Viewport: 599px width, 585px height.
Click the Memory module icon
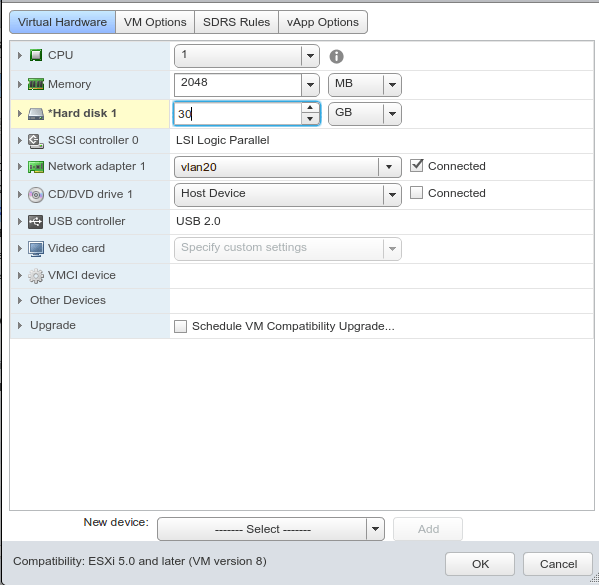pos(36,84)
